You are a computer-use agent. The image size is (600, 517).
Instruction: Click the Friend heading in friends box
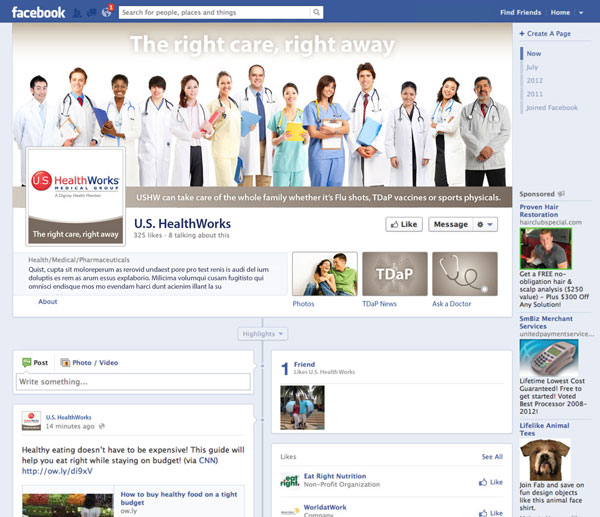(x=304, y=364)
